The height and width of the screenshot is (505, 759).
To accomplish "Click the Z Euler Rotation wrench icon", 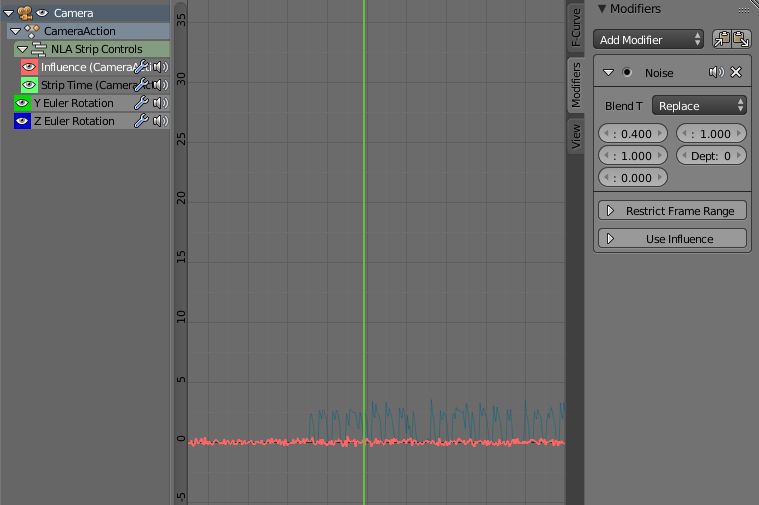I will point(141,121).
